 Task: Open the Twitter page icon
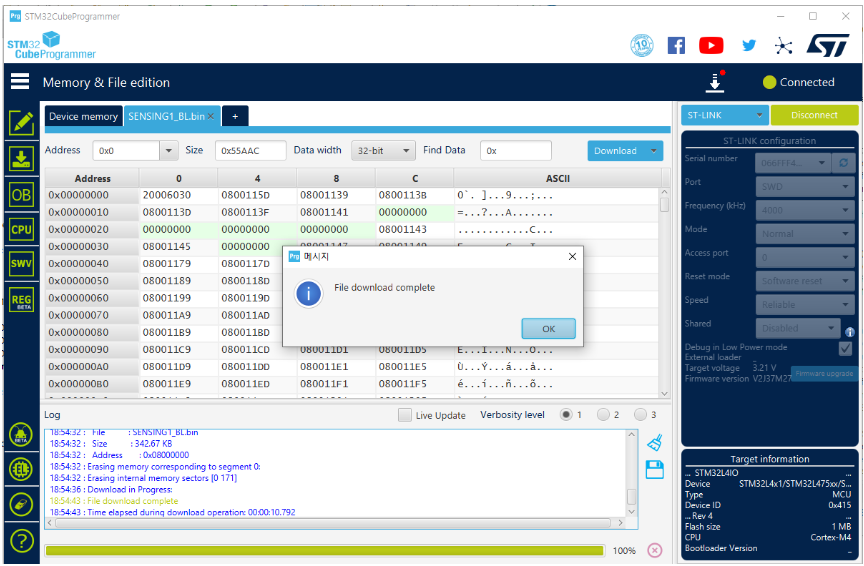tap(749, 46)
